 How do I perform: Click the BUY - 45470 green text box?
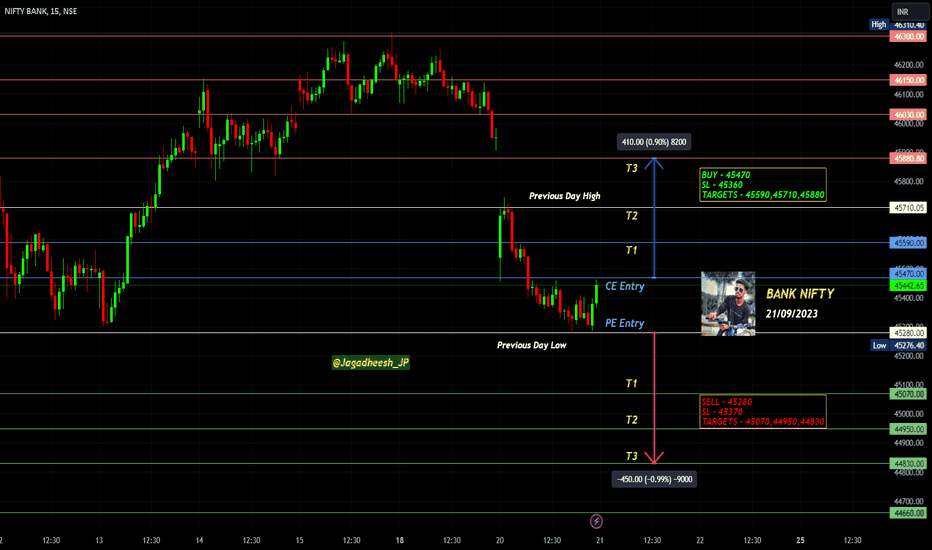(763, 185)
